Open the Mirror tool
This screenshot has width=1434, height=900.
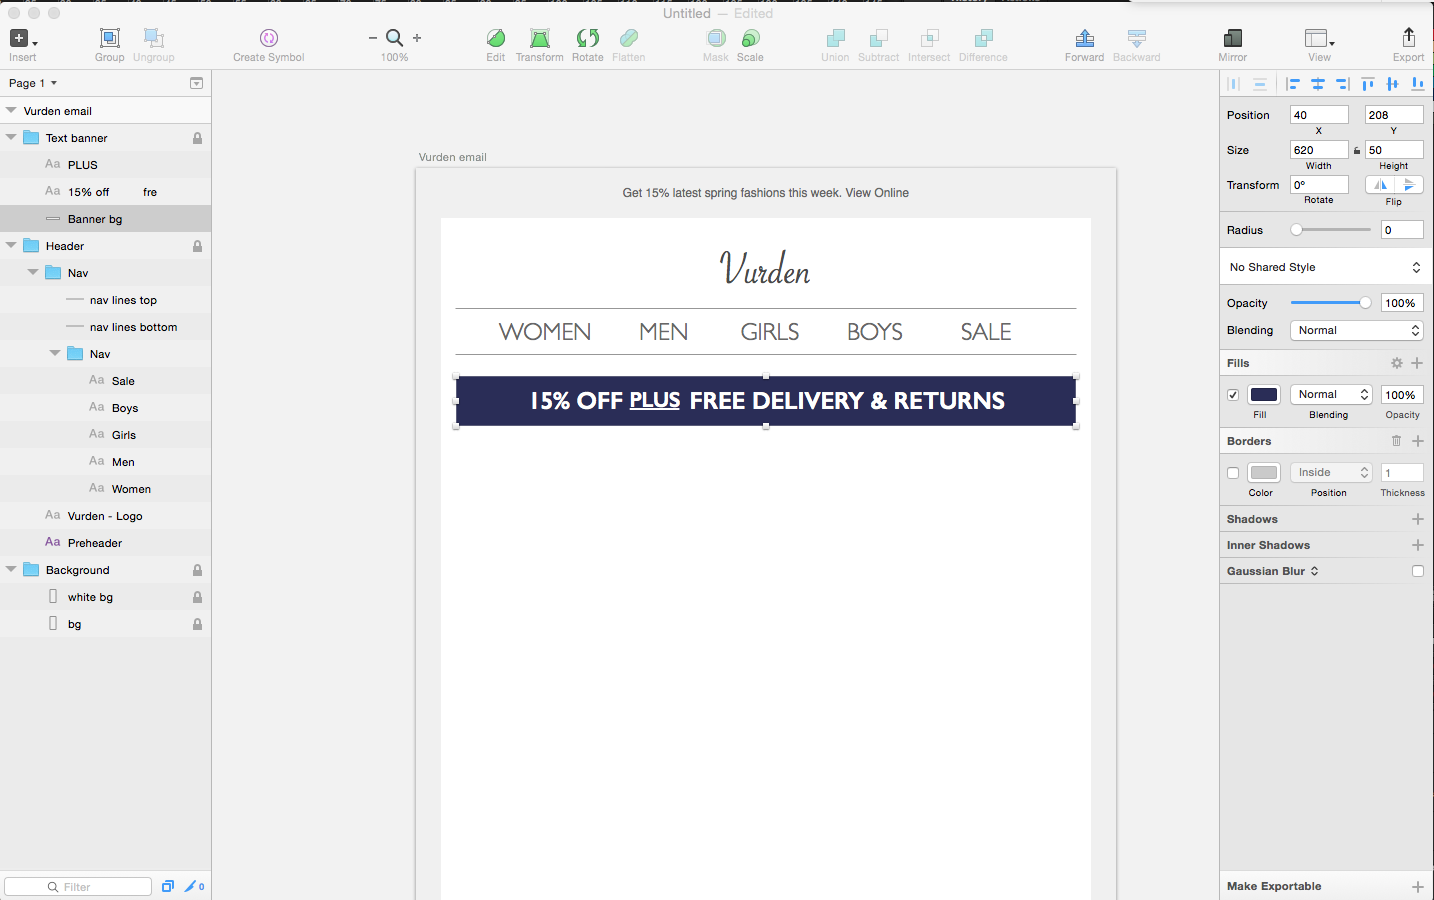1232,39
